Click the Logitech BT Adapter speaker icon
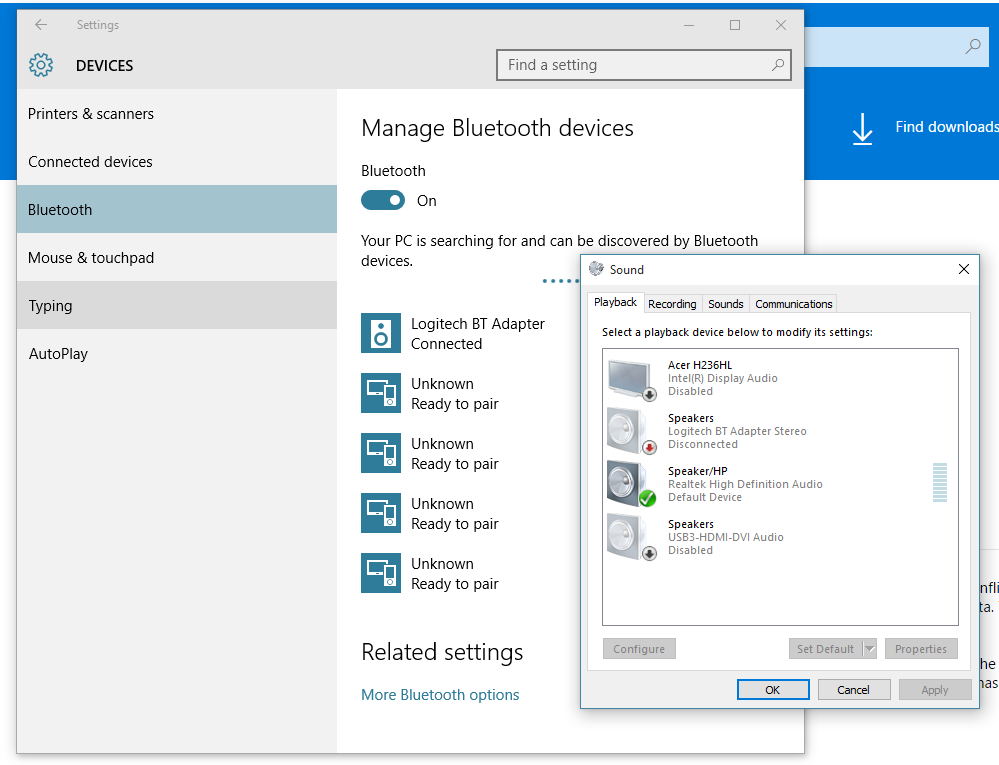This screenshot has height=765, width=999. tap(381, 332)
